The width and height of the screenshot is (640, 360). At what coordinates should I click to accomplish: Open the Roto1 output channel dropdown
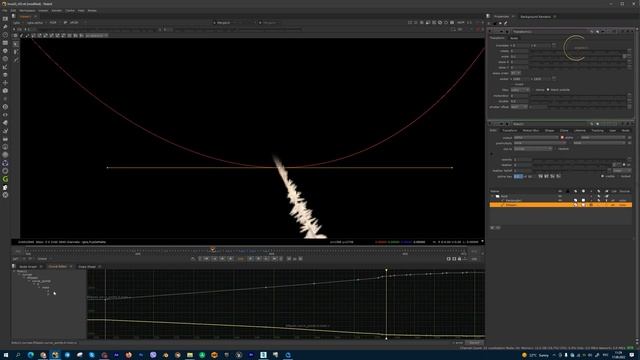(x=536, y=138)
